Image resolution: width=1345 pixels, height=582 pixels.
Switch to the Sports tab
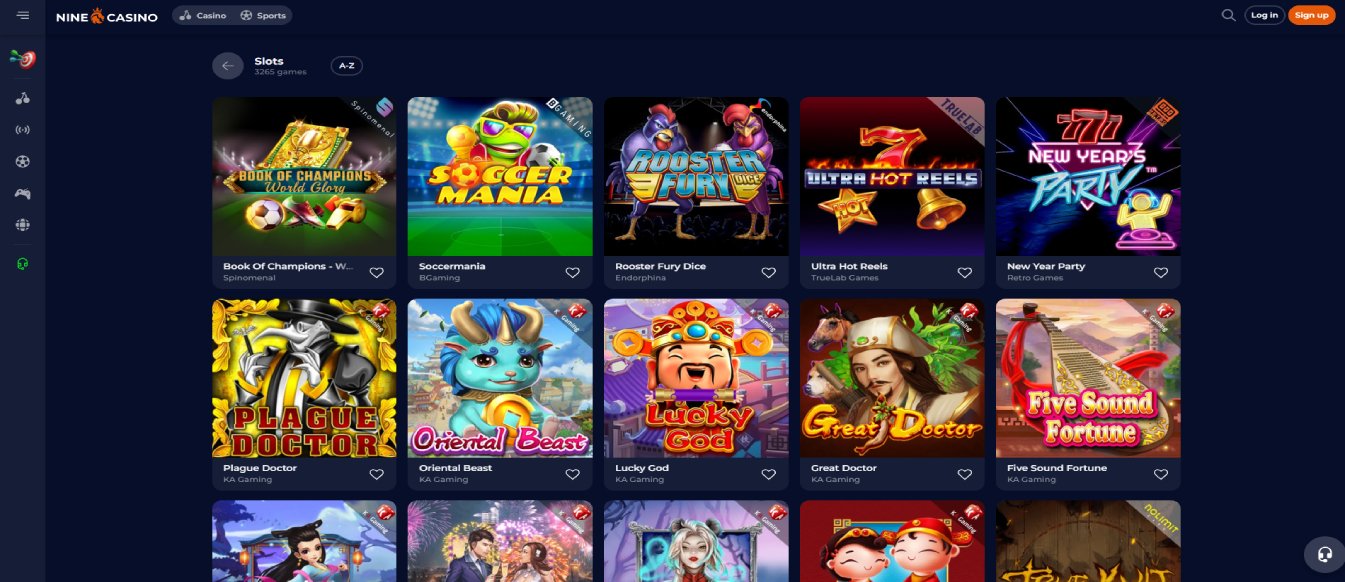pyautogui.click(x=263, y=15)
